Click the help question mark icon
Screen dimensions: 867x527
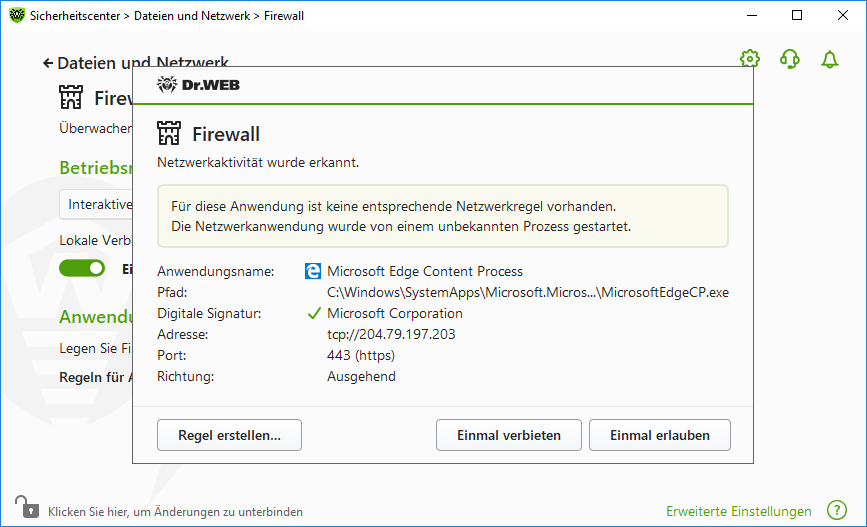pos(837,511)
